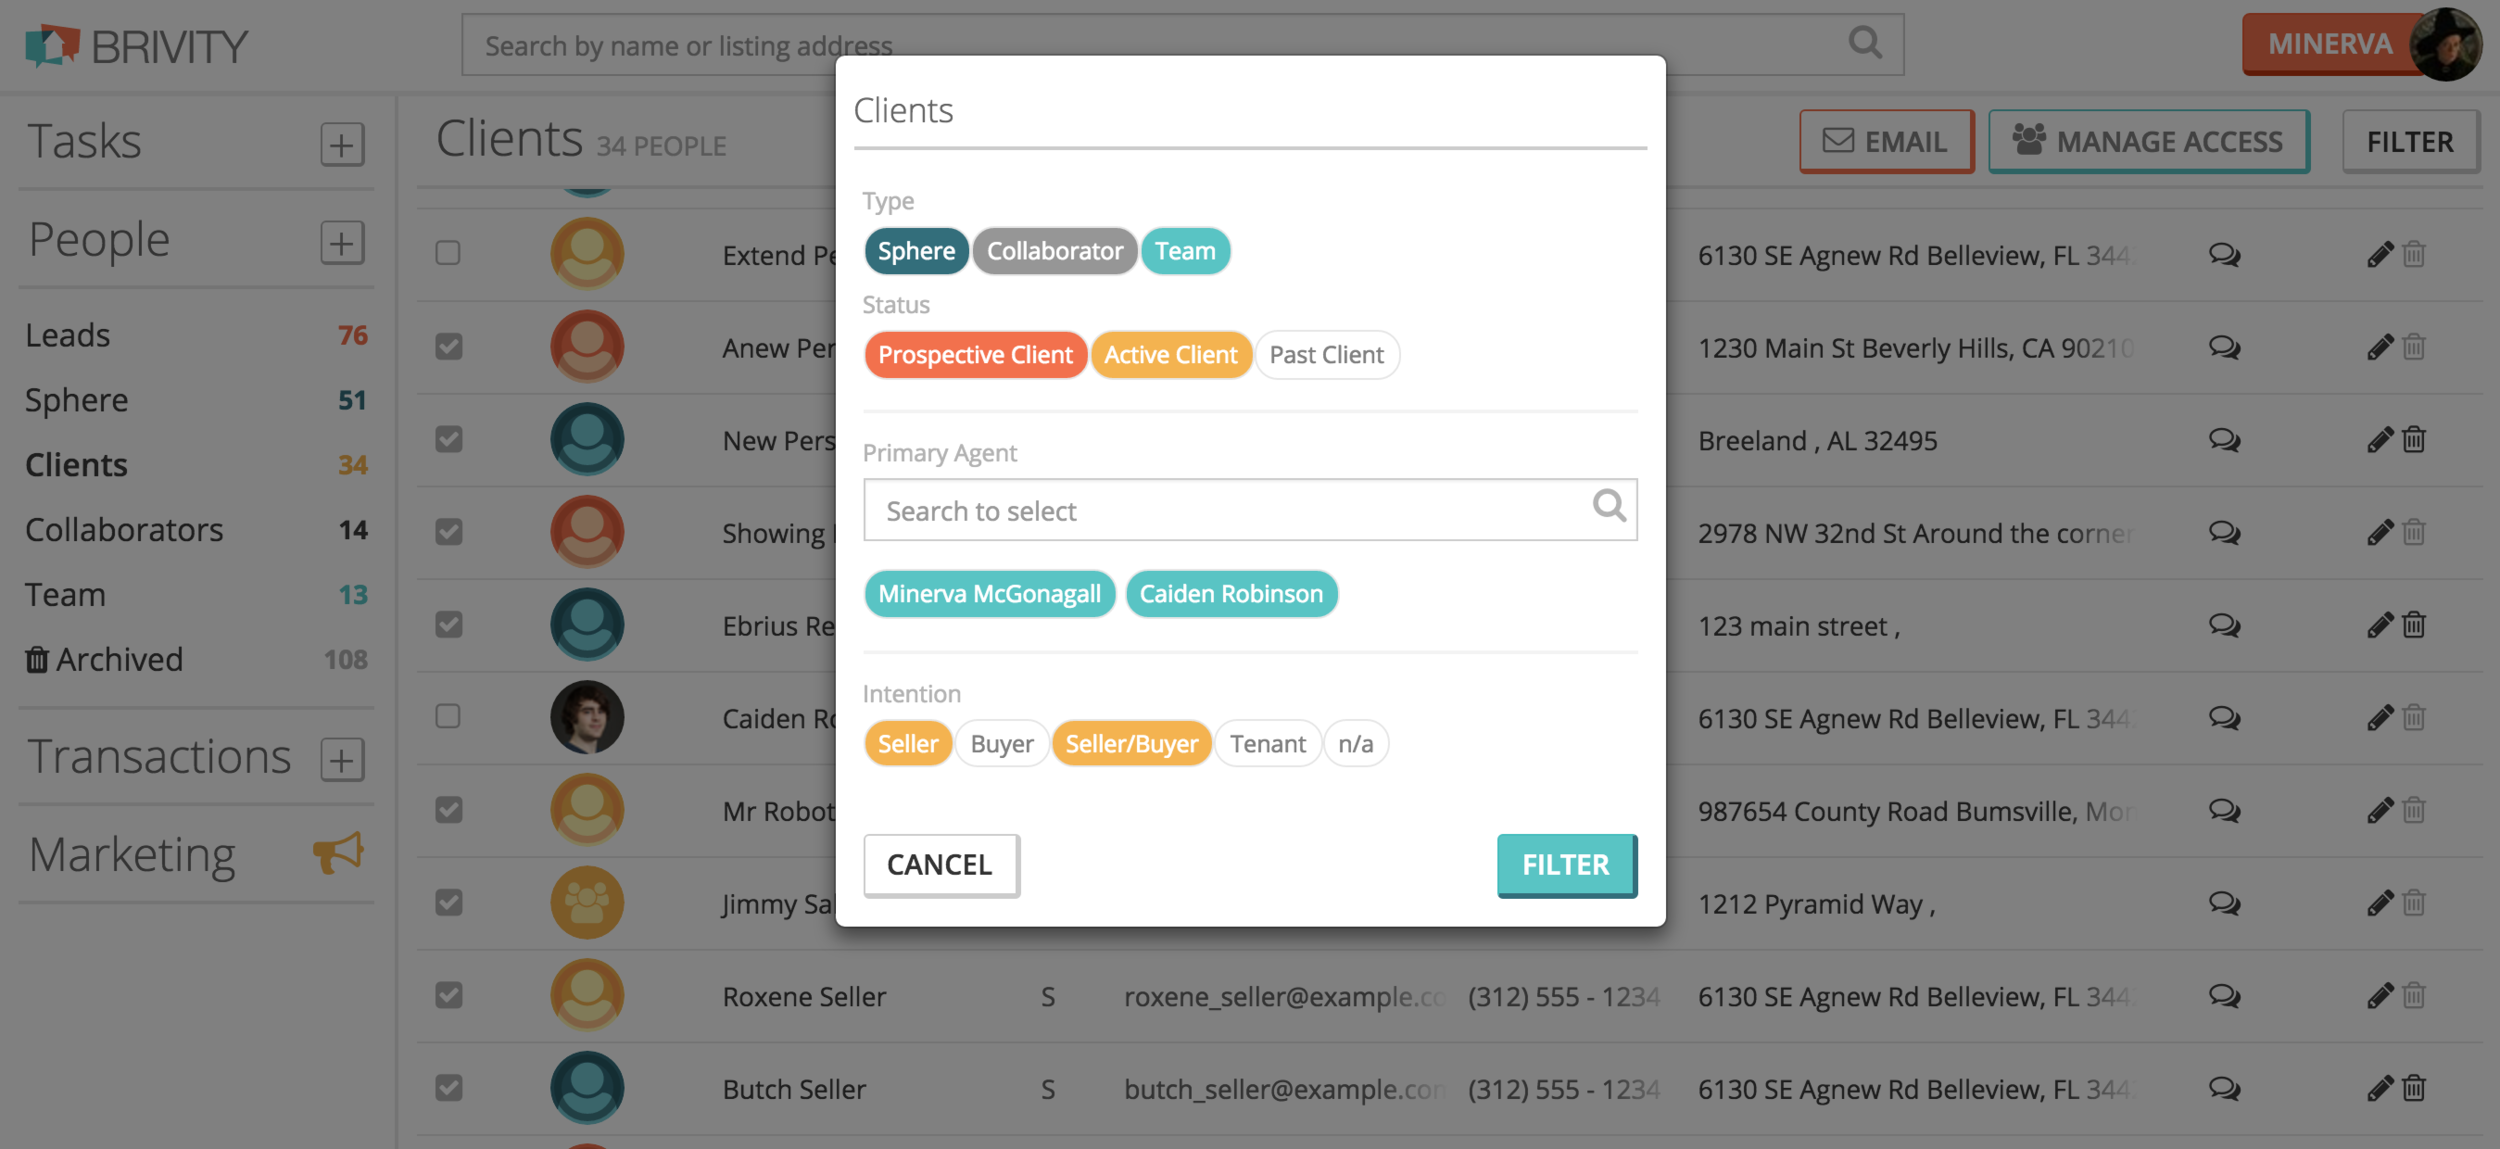This screenshot has width=2500, height=1149.
Task: Uncheck the Showing row checkbox
Action: [x=448, y=531]
